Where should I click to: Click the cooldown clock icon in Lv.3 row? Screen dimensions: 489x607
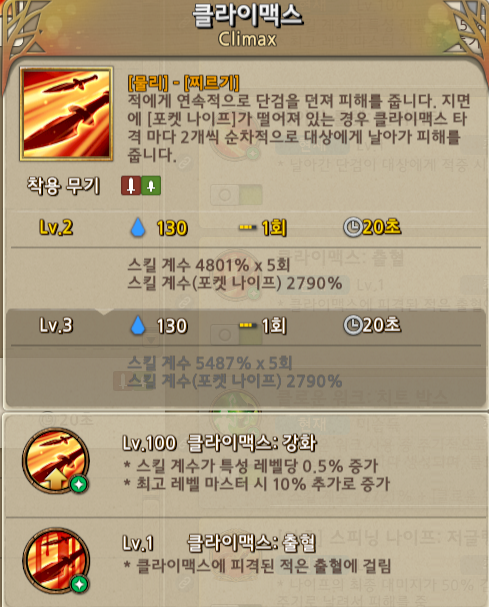pyautogui.click(x=352, y=325)
